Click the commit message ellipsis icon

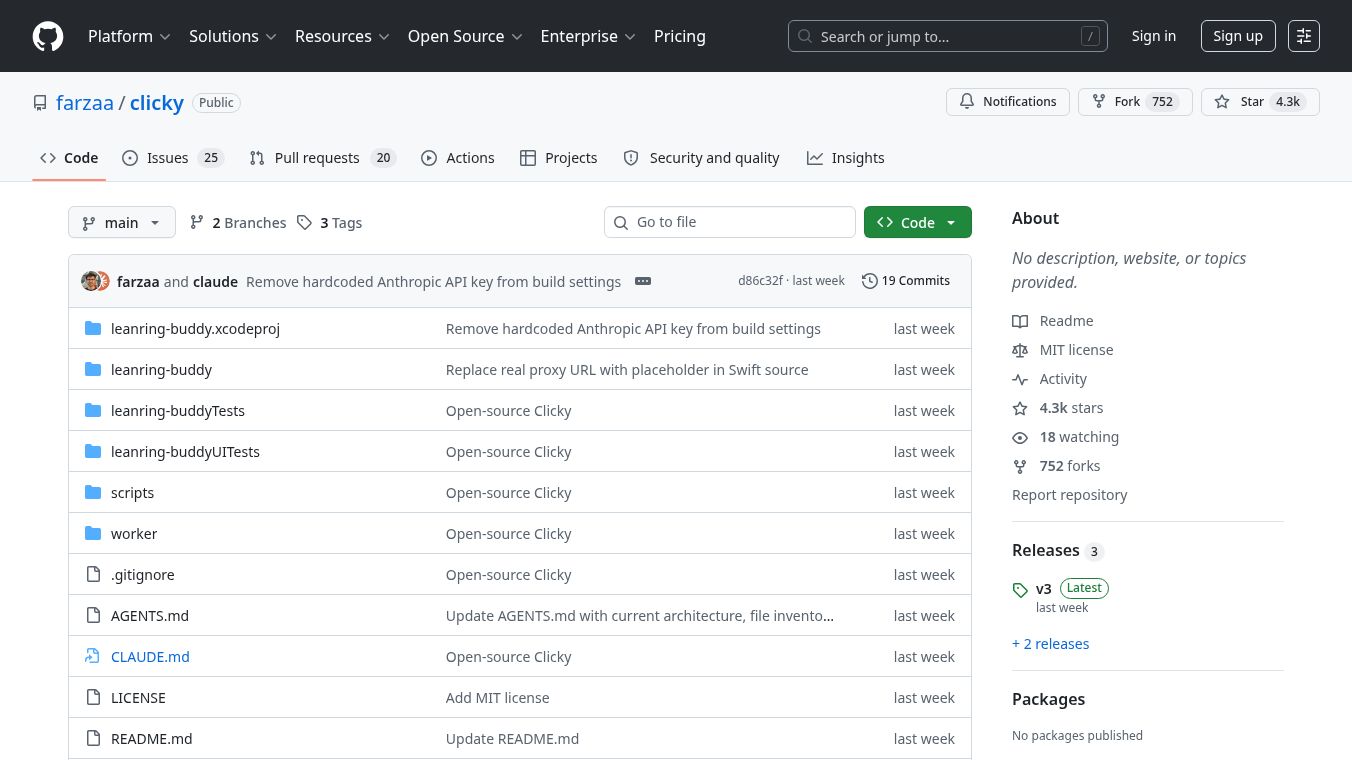[x=643, y=281]
